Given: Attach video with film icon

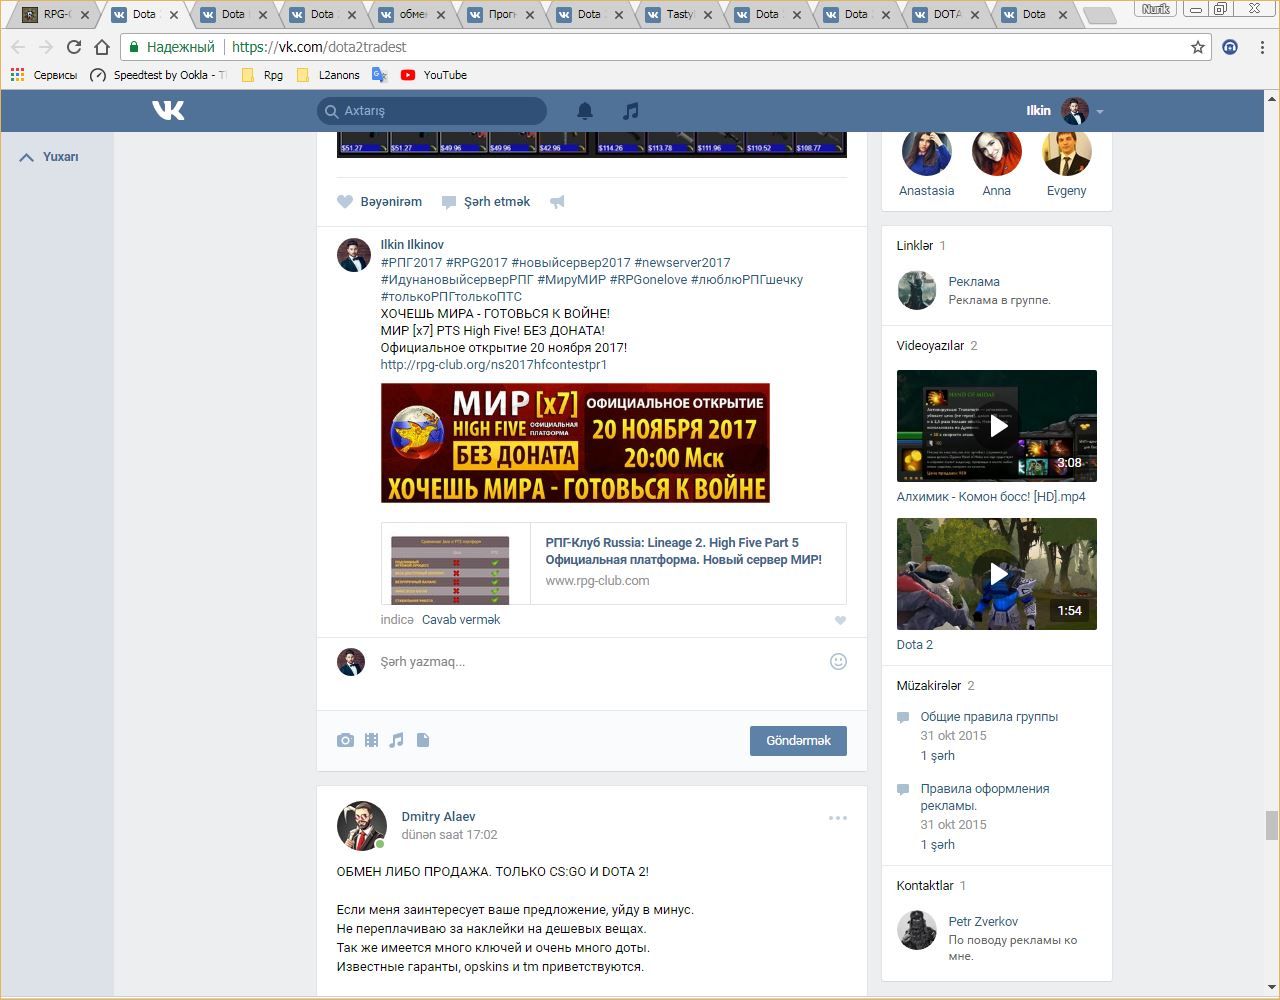Looking at the screenshot, I should (x=371, y=740).
